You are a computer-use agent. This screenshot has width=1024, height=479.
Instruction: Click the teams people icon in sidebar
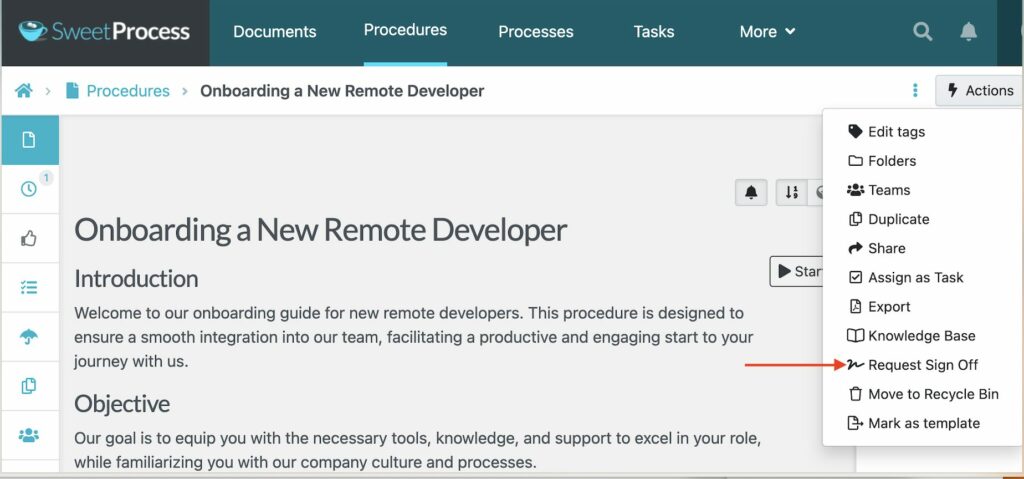29,435
